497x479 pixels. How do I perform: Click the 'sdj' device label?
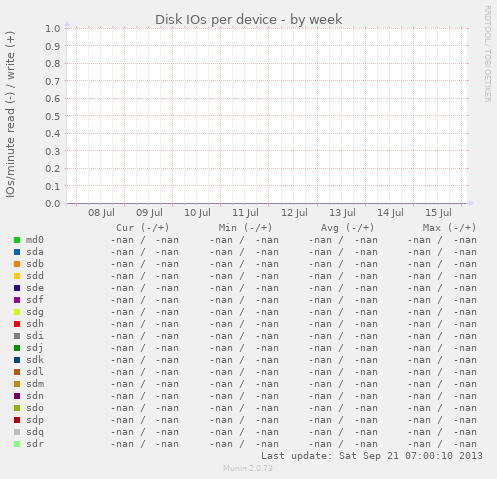[x=35, y=348]
